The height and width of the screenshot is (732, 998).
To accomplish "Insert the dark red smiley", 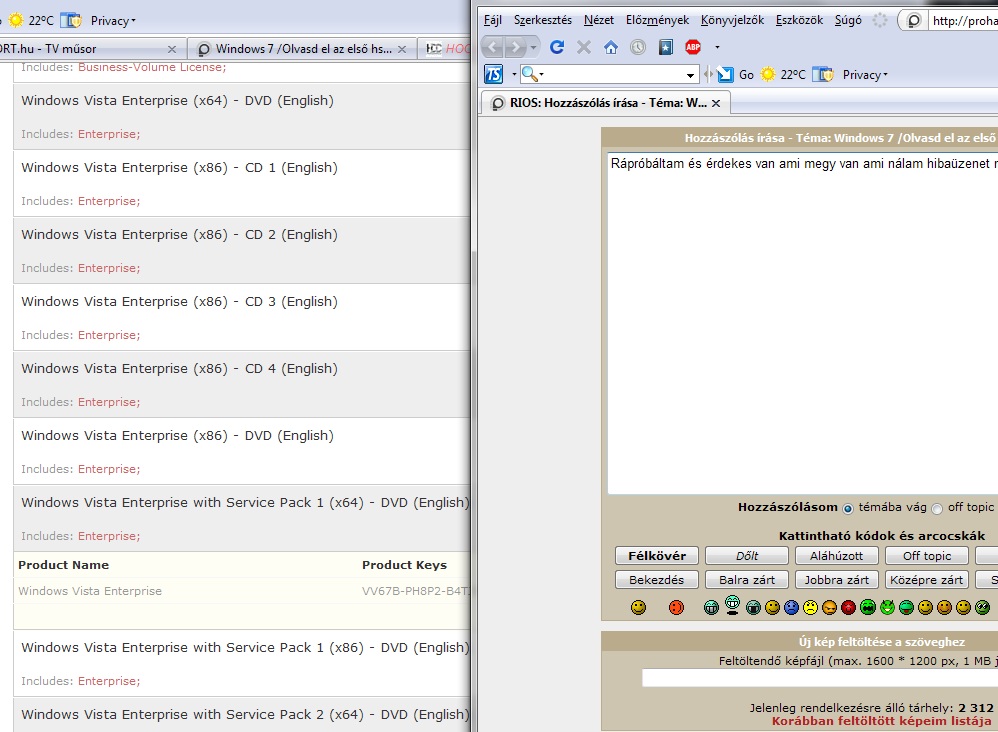I will (x=848, y=608).
